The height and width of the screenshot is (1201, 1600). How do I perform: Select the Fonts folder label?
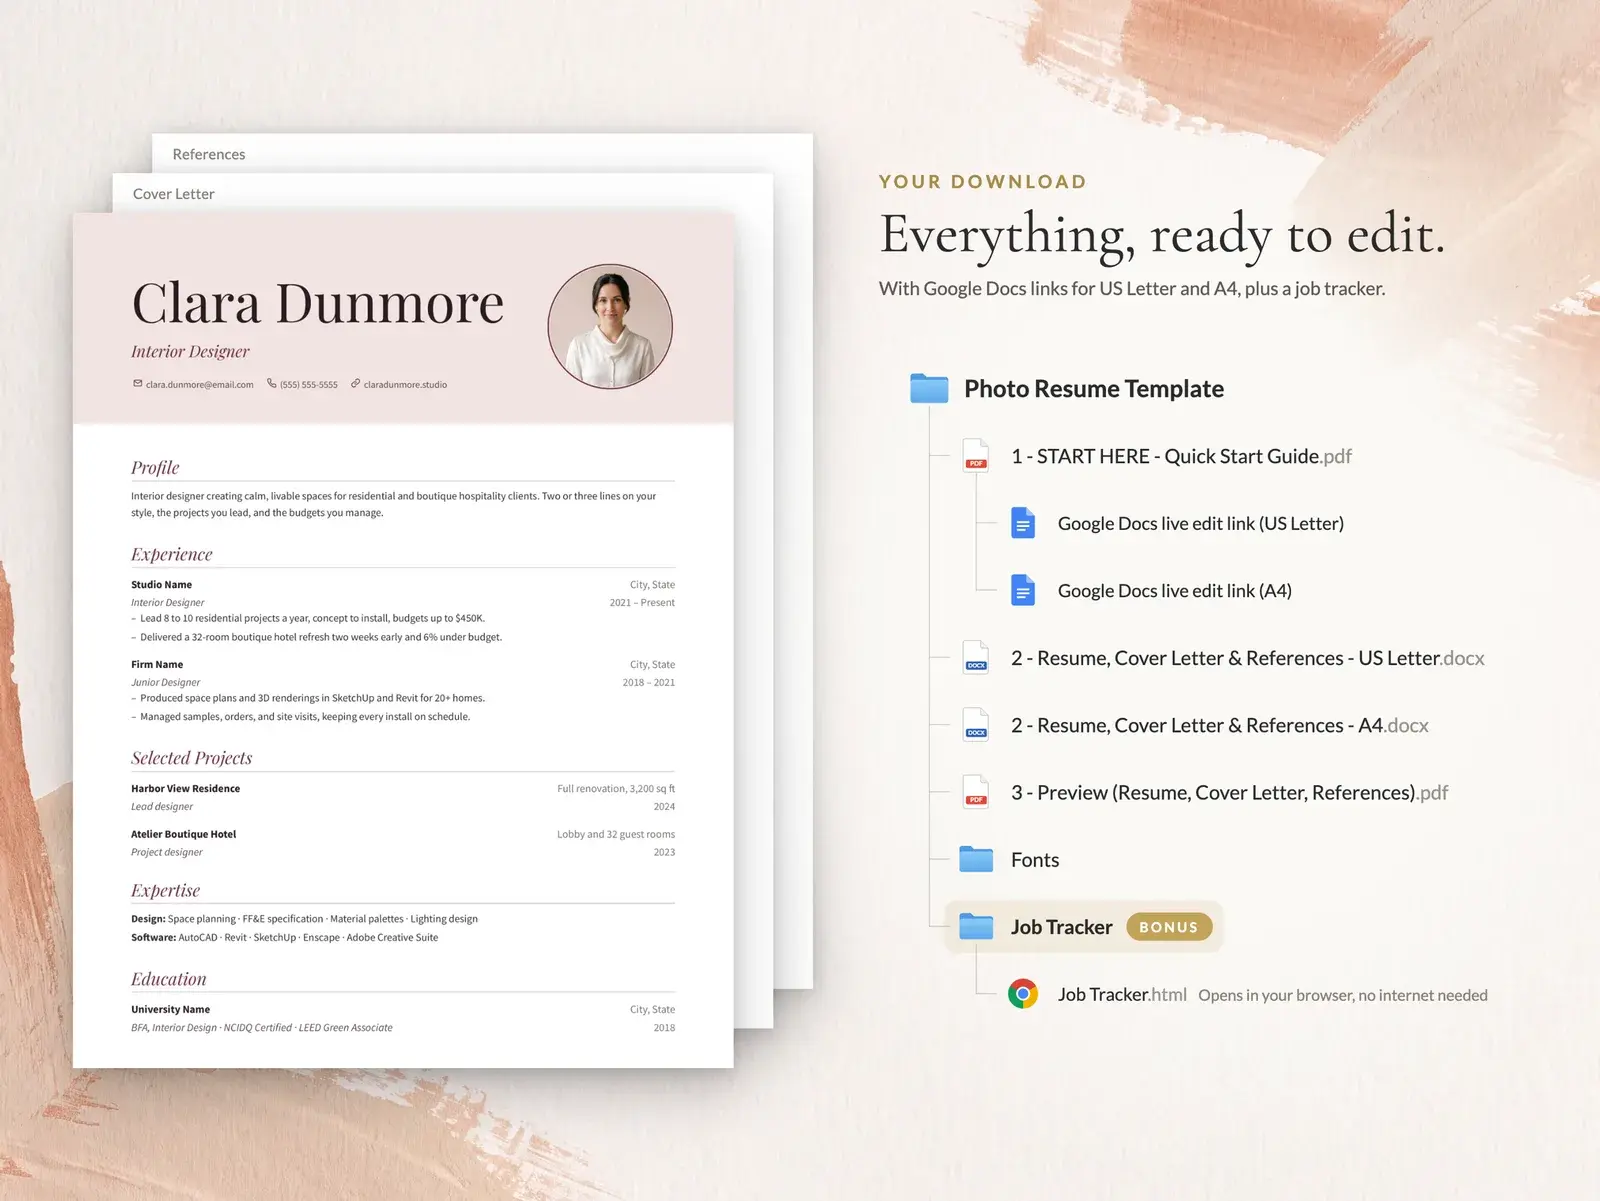(x=1035, y=860)
